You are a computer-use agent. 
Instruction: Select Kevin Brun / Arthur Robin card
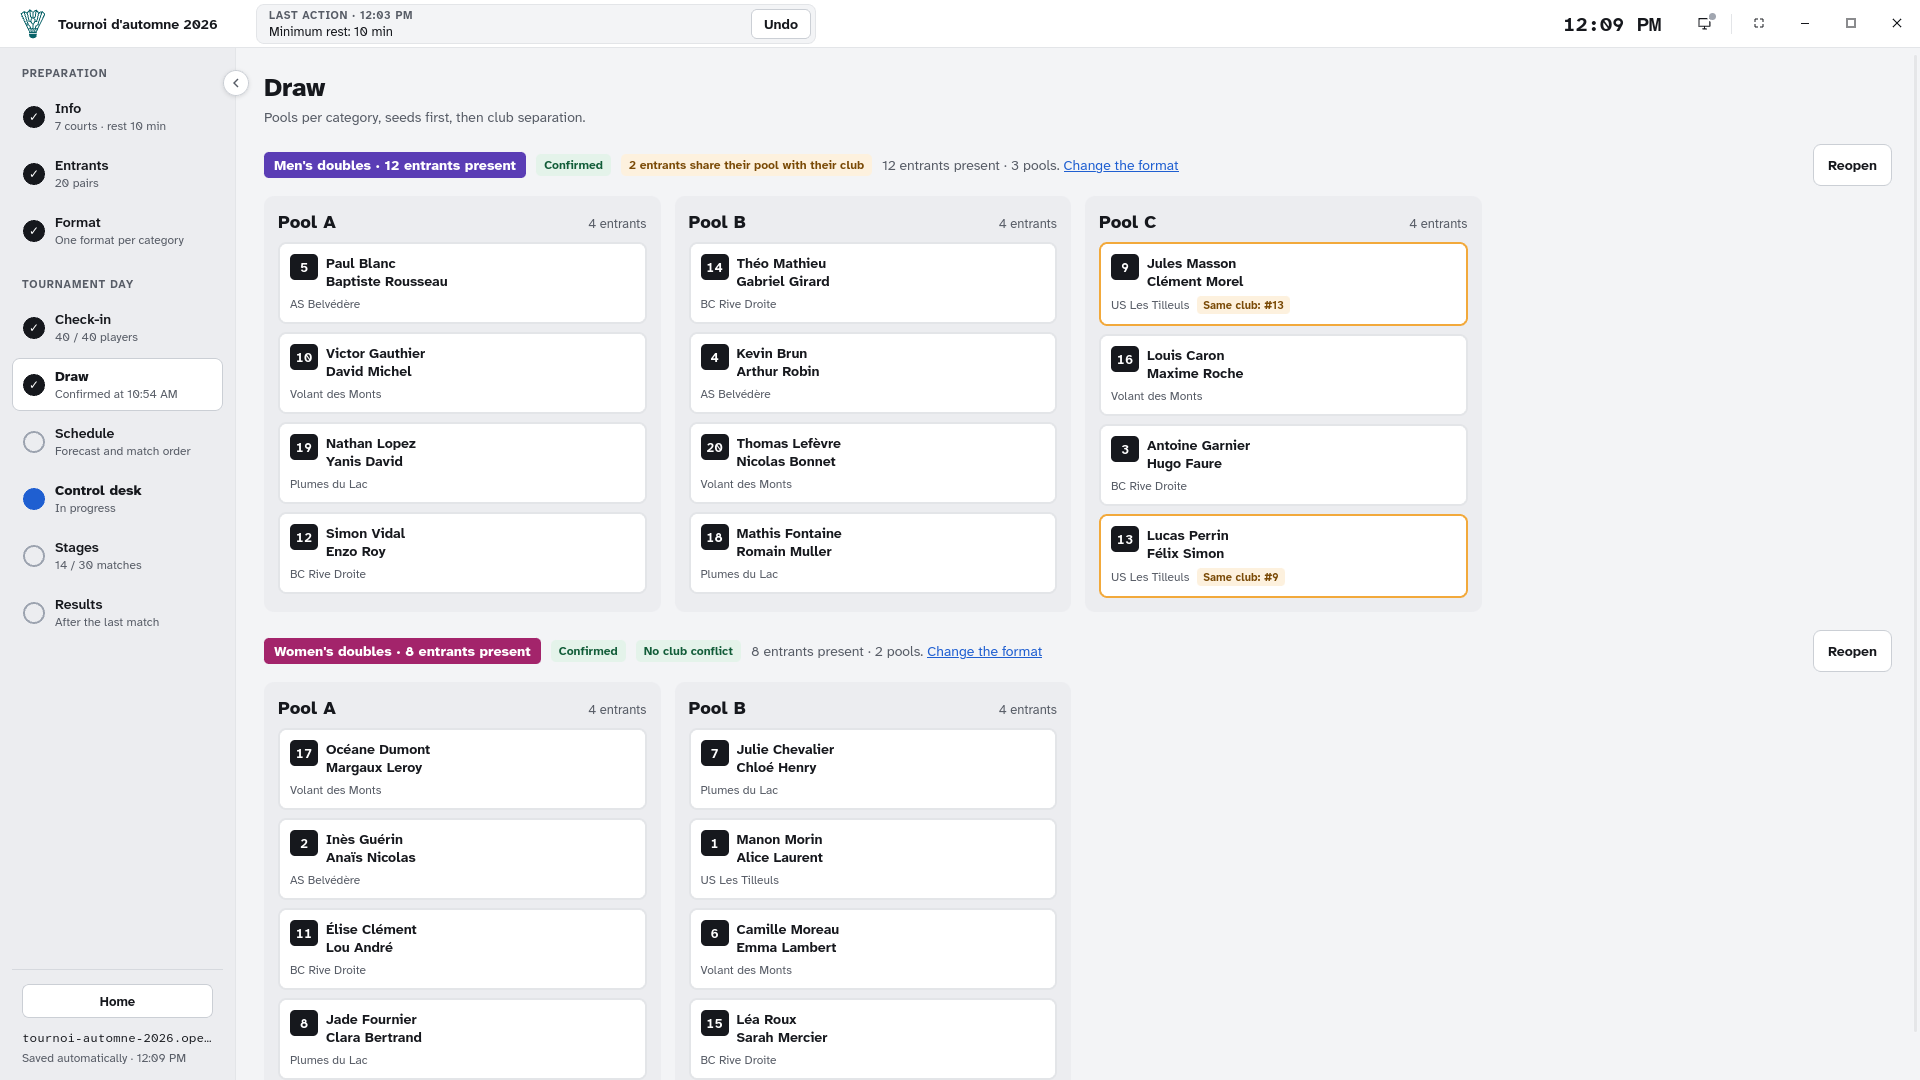873,373
